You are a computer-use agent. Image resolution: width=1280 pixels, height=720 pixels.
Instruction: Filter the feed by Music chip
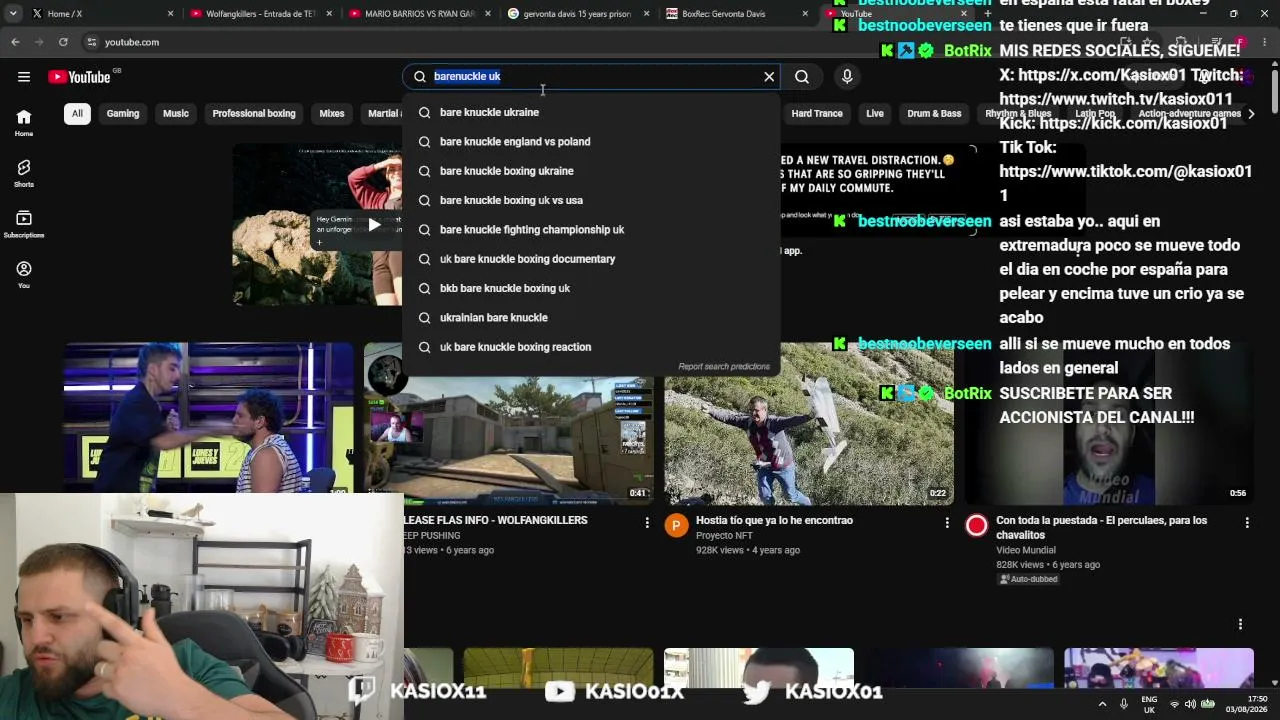[176, 114]
